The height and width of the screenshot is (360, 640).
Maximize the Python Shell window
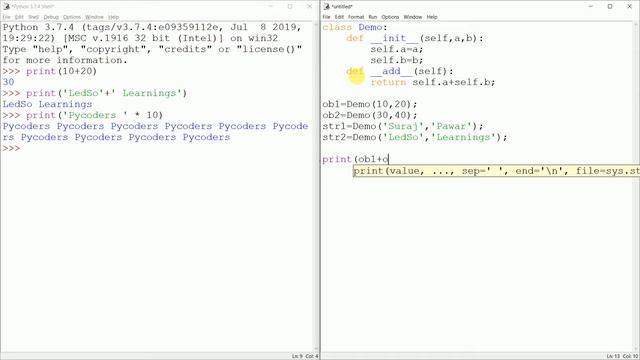[x=290, y=7]
